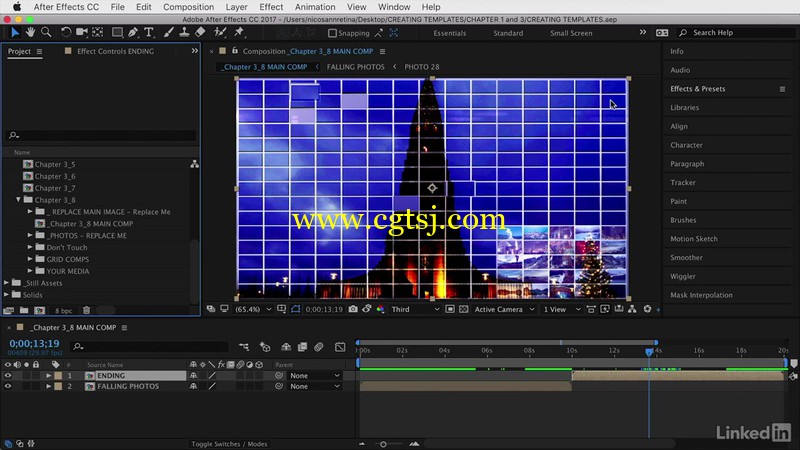Open the Wiggler panel
Screen dimensions: 800x450
click(x=683, y=276)
